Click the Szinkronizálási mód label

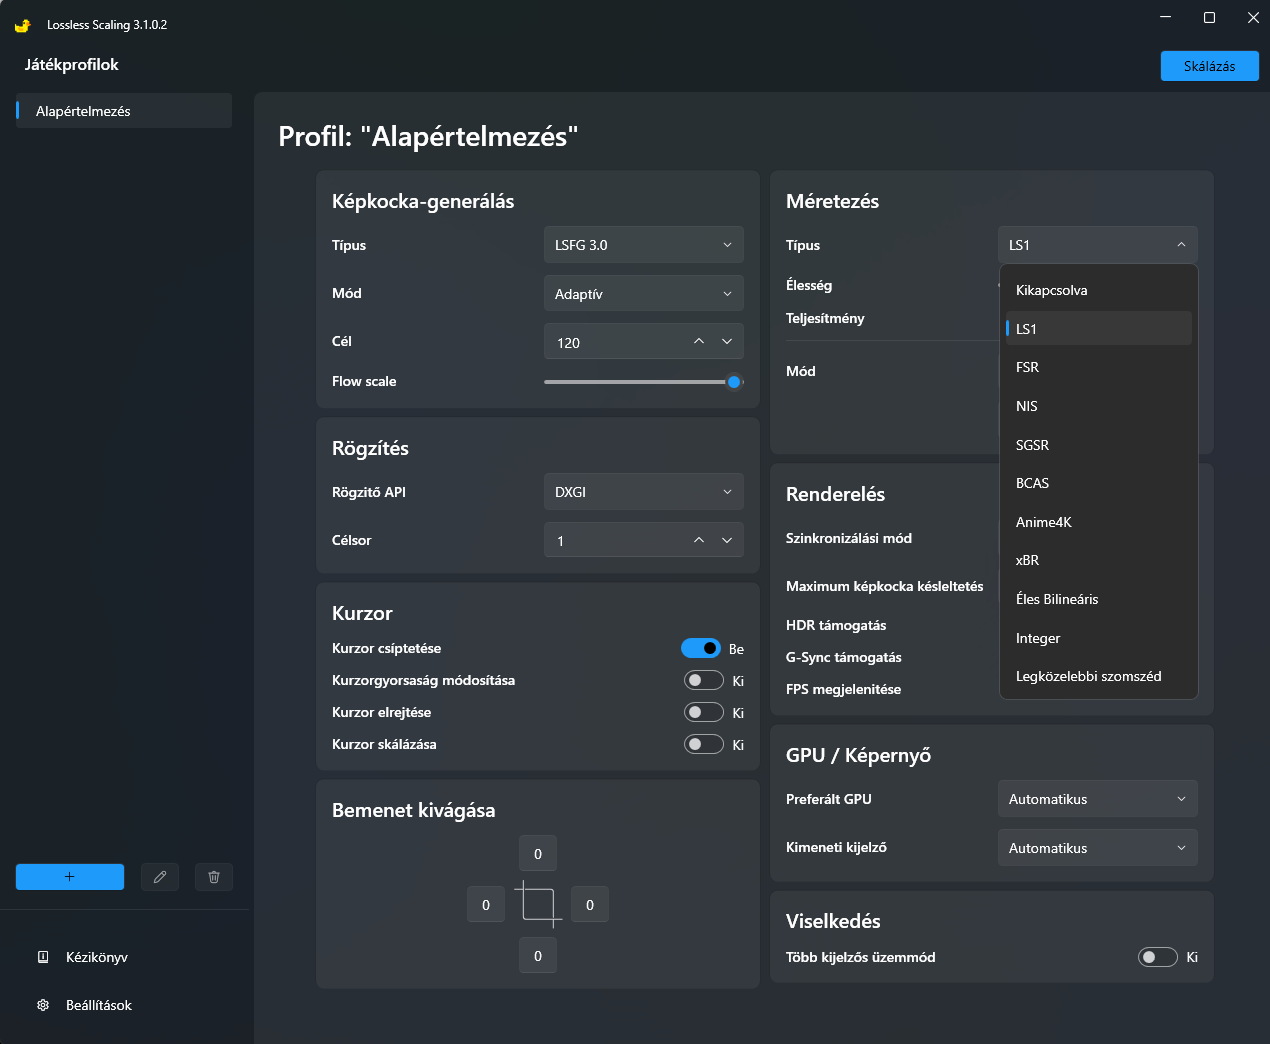click(849, 538)
